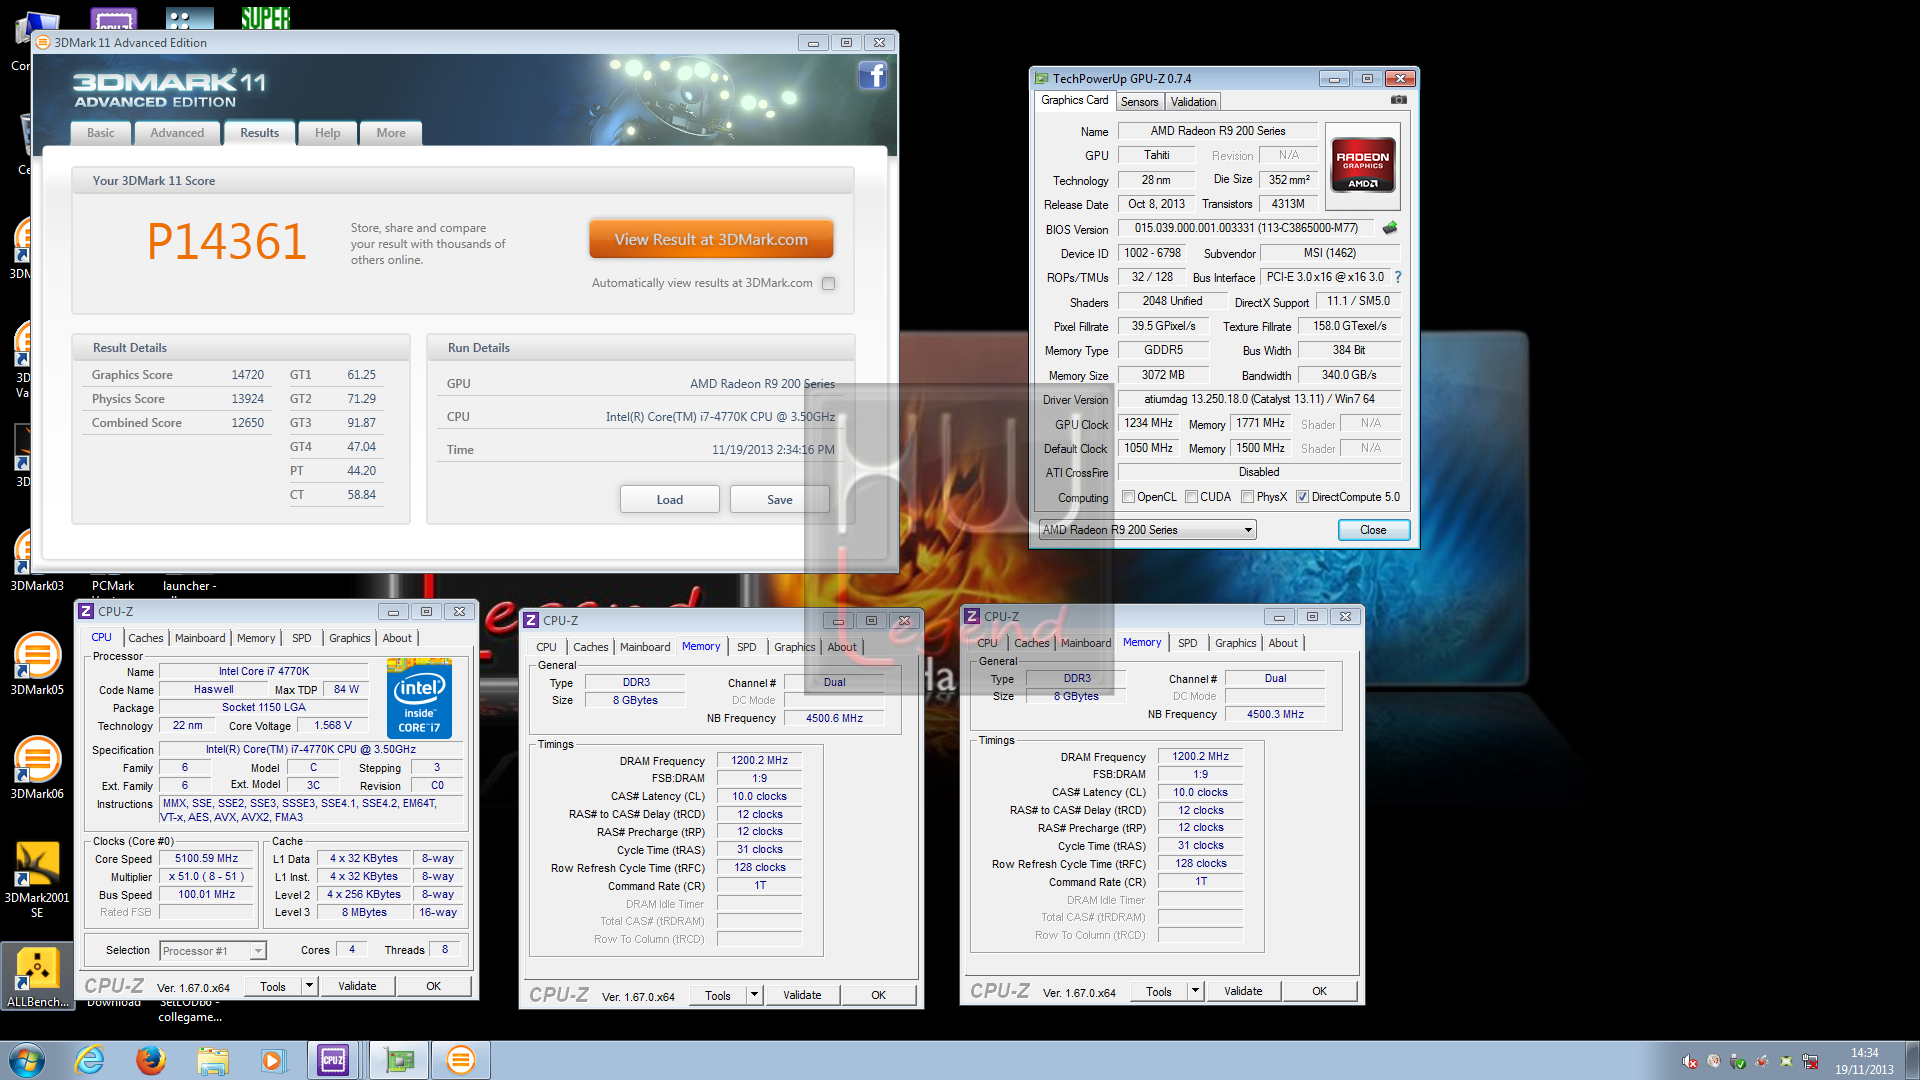Open the Help tab in 3DMark 11
Screen dimensions: 1920x1080
[327, 133]
